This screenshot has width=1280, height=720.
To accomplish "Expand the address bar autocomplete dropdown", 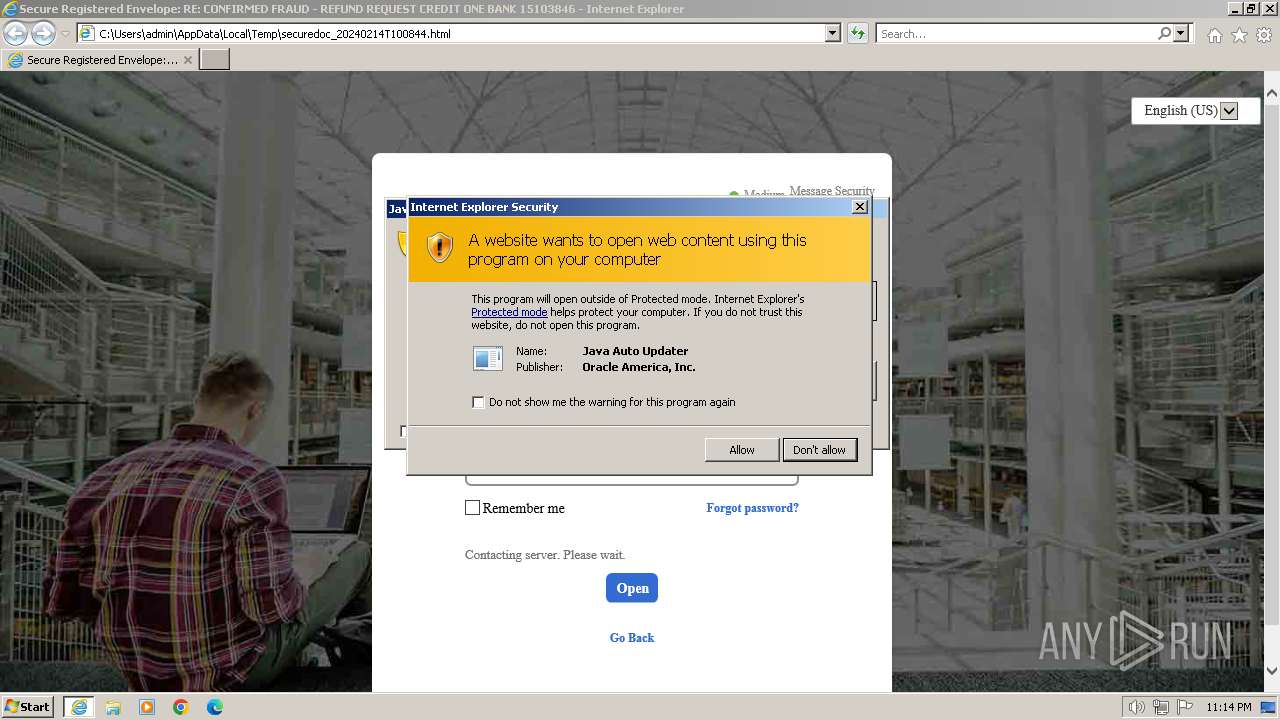I will (x=833, y=34).
